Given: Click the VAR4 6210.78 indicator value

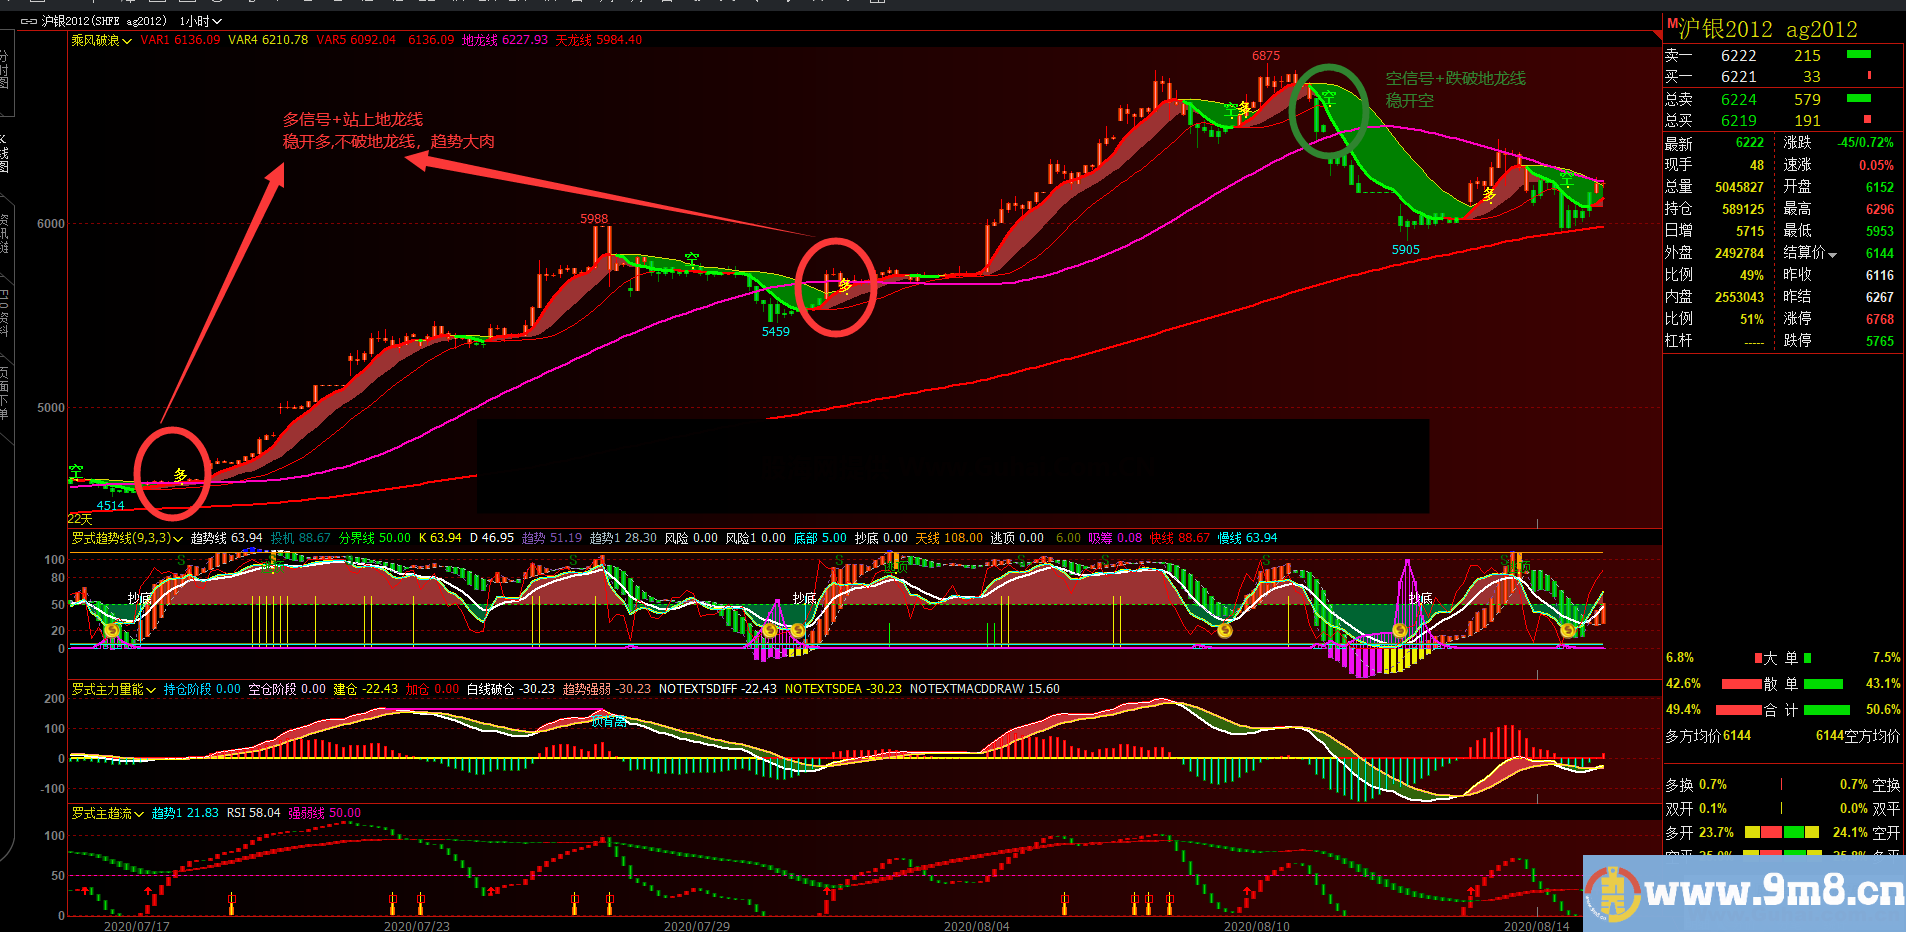Looking at the screenshot, I should coord(268,41).
